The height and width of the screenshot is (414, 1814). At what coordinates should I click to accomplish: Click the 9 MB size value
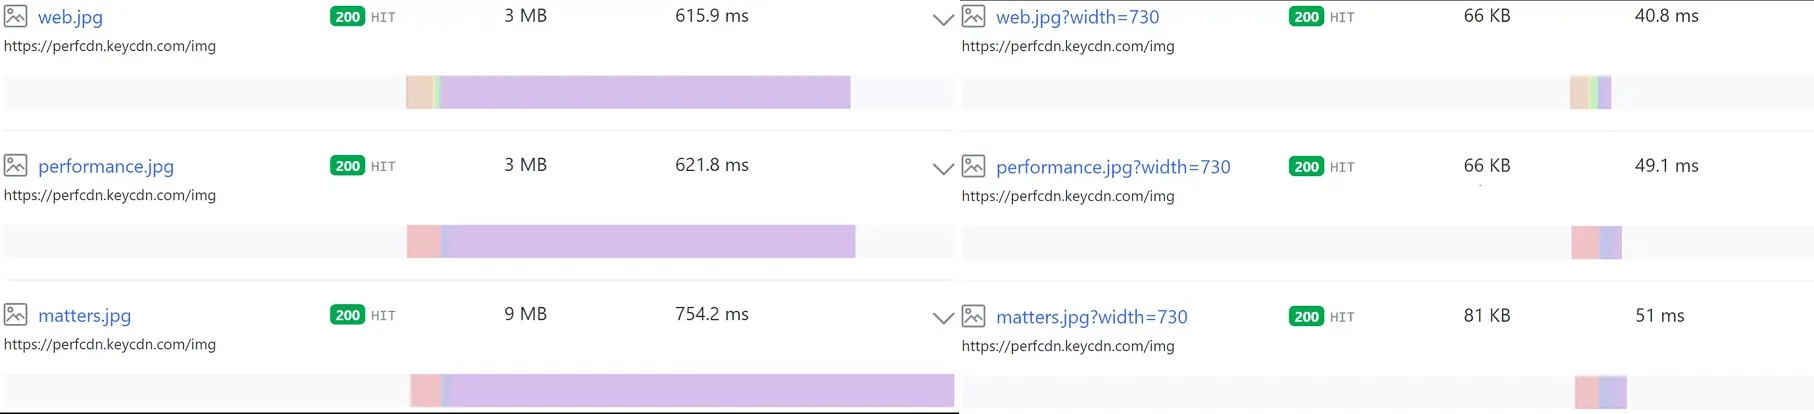pos(525,314)
